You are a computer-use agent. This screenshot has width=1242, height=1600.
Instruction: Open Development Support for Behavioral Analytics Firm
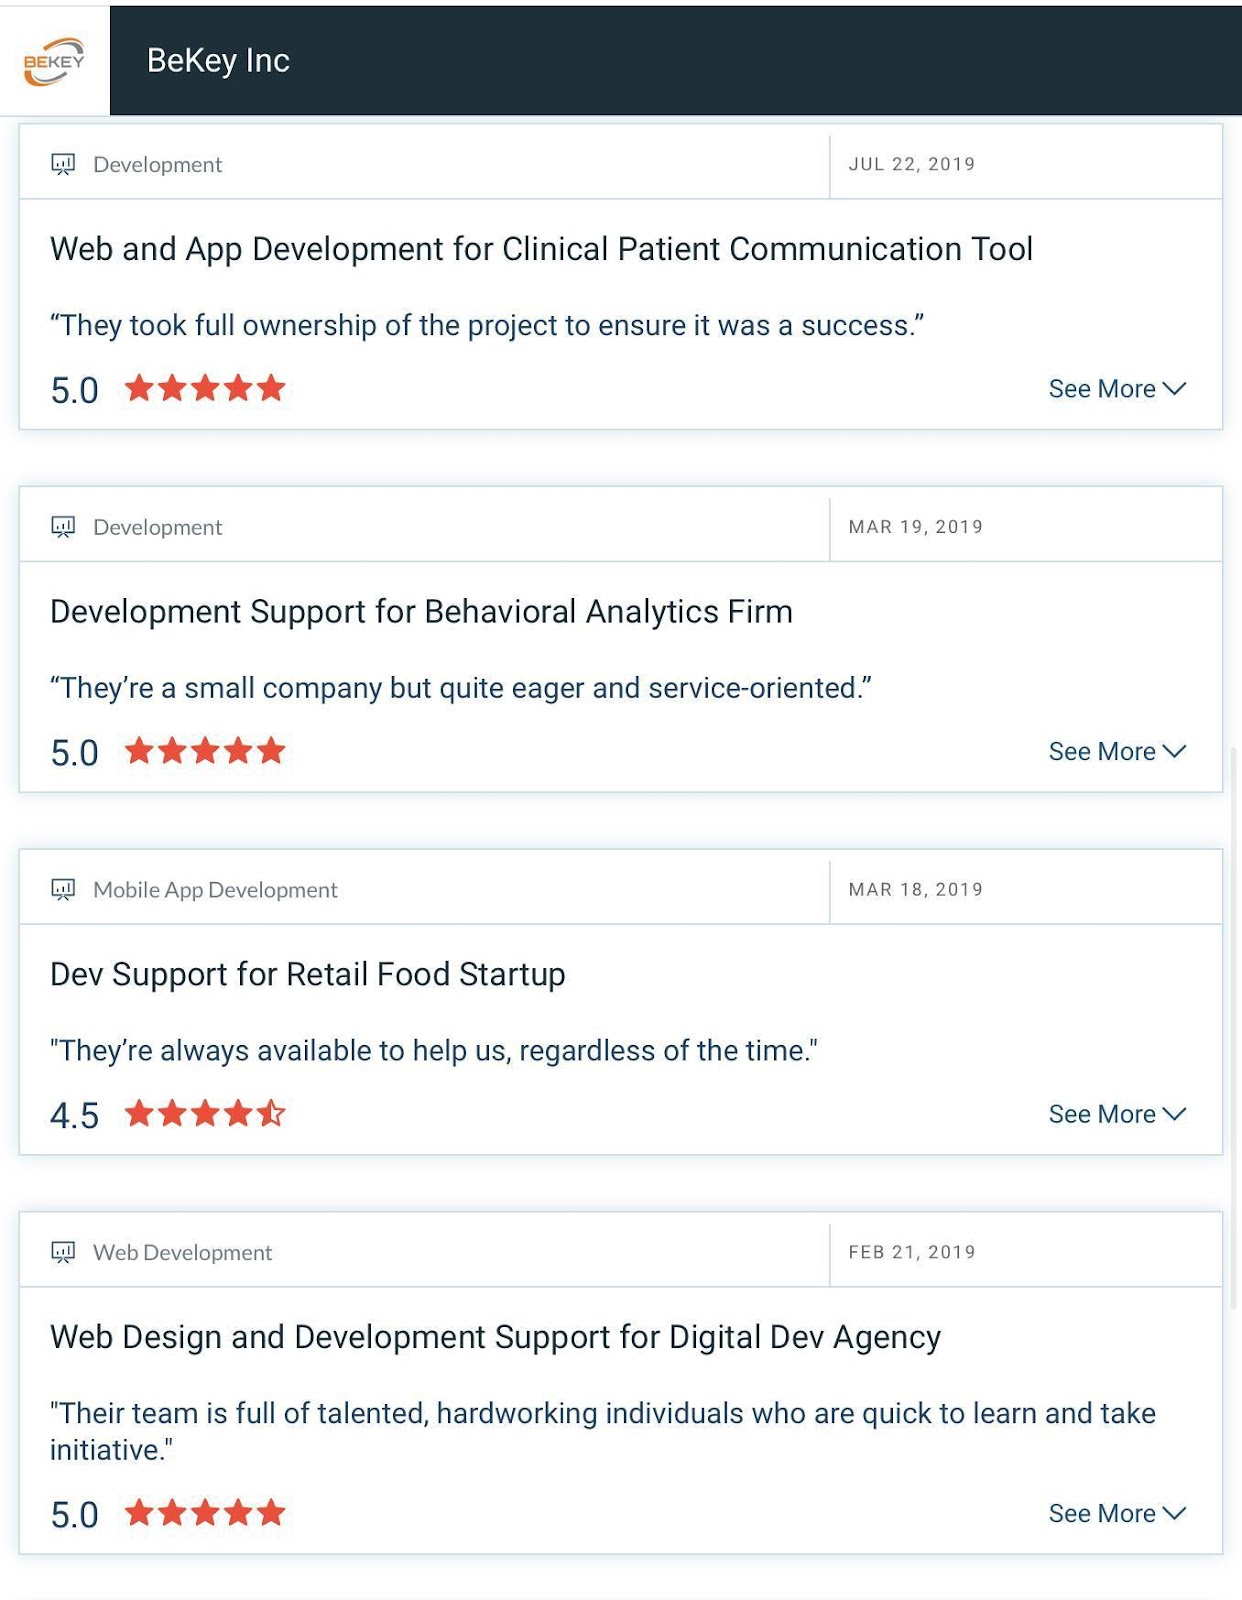pos(421,611)
